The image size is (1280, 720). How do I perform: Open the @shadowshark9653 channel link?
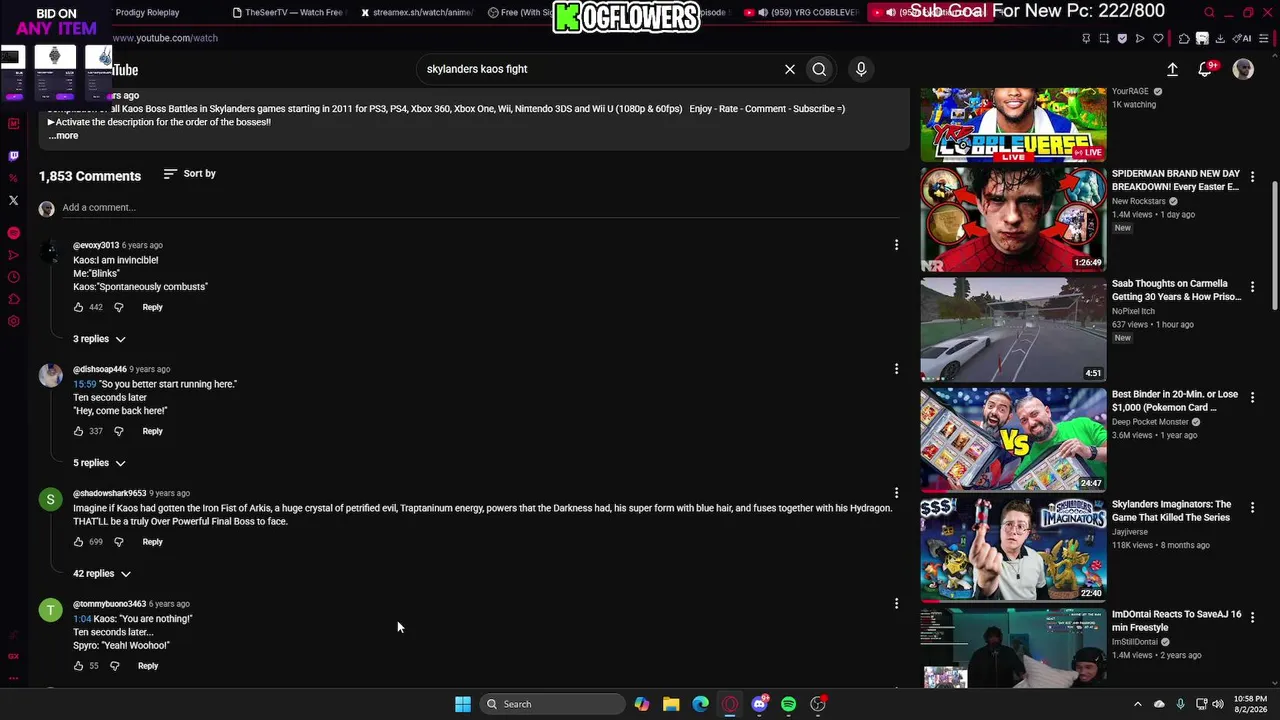[x=109, y=493]
